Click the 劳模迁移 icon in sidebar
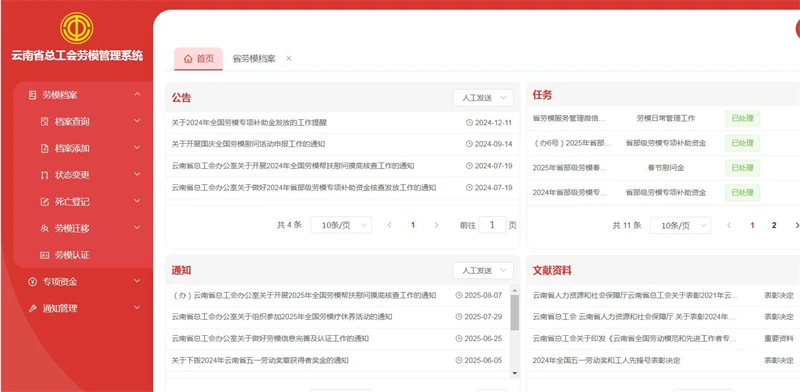The height and width of the screenshot is (392, 800). pyautogui.click(x=44, y=228)
